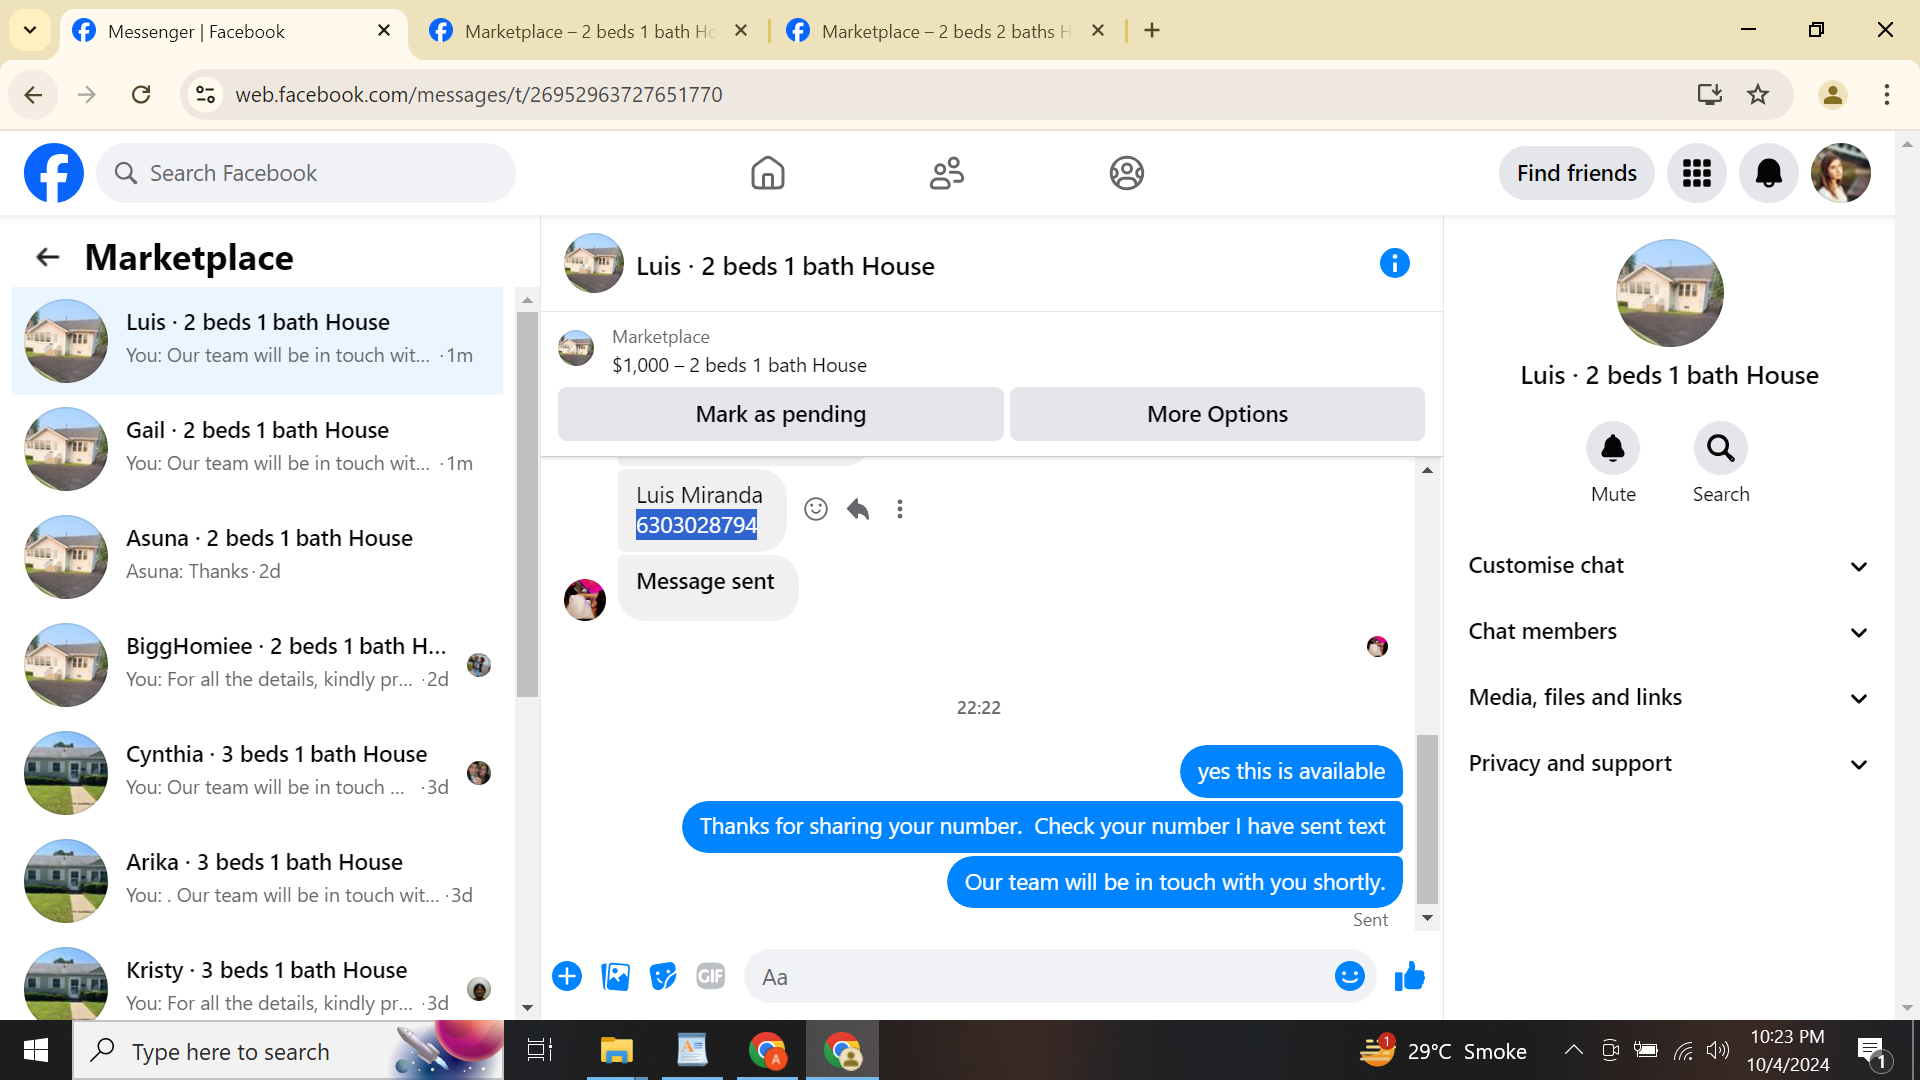The height and width of the screenshot is (1080, 1920).
Task: Open Chrome install app icon in address bar
Action: click(x=1710, y=94)
